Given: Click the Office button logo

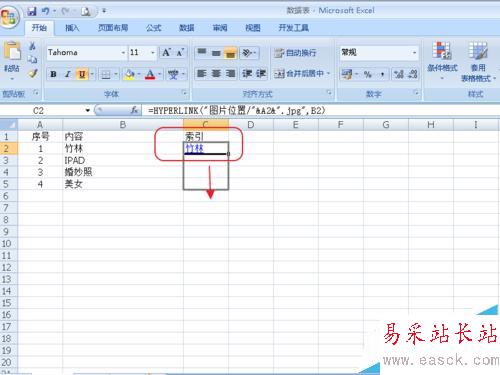Looking at the screenshot, I should point(9,17).
